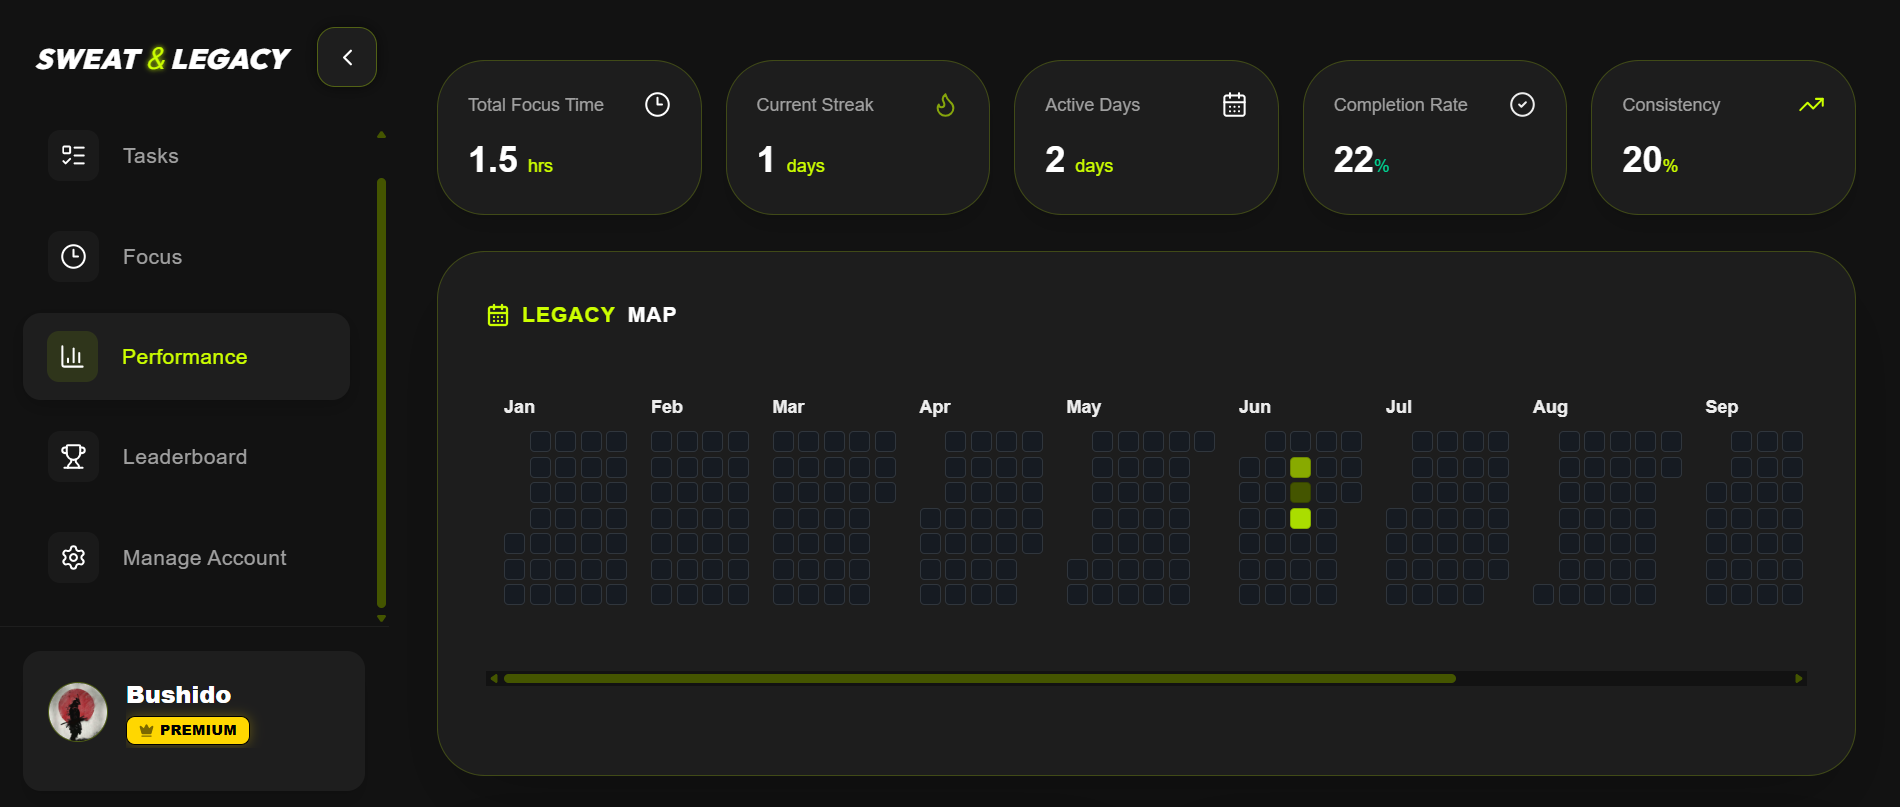Open the Tasks checklist icon
The height and width of the screenshot is (807, 1900).
click(73, 155)
